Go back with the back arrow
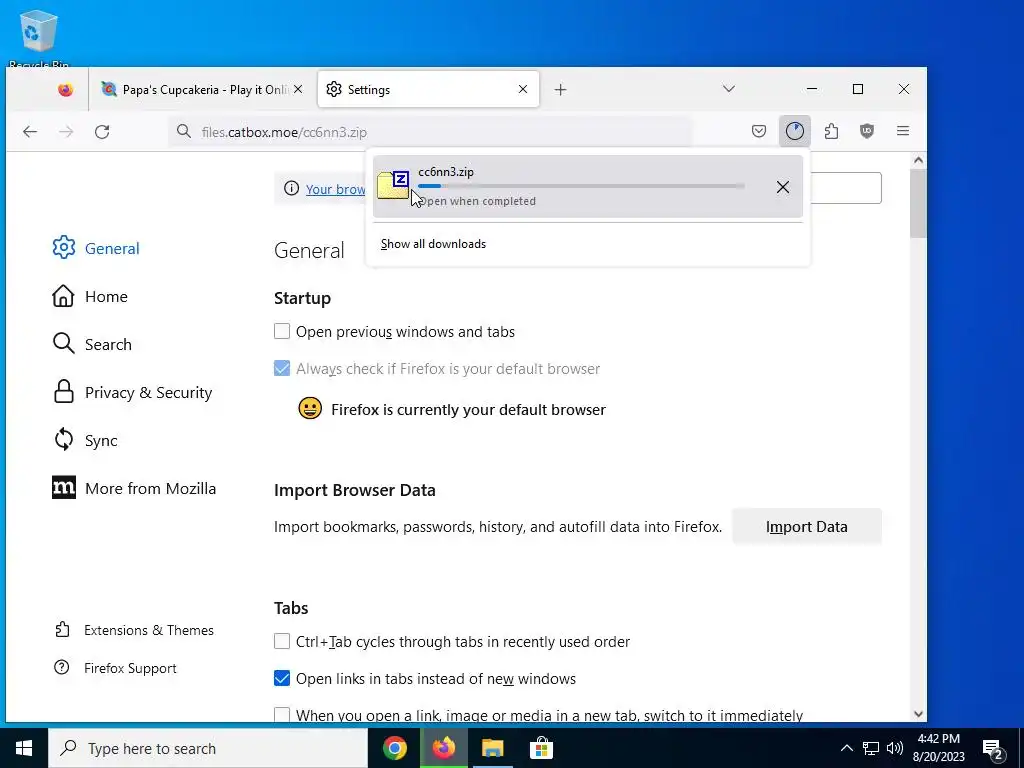 (x=30, y=132)
